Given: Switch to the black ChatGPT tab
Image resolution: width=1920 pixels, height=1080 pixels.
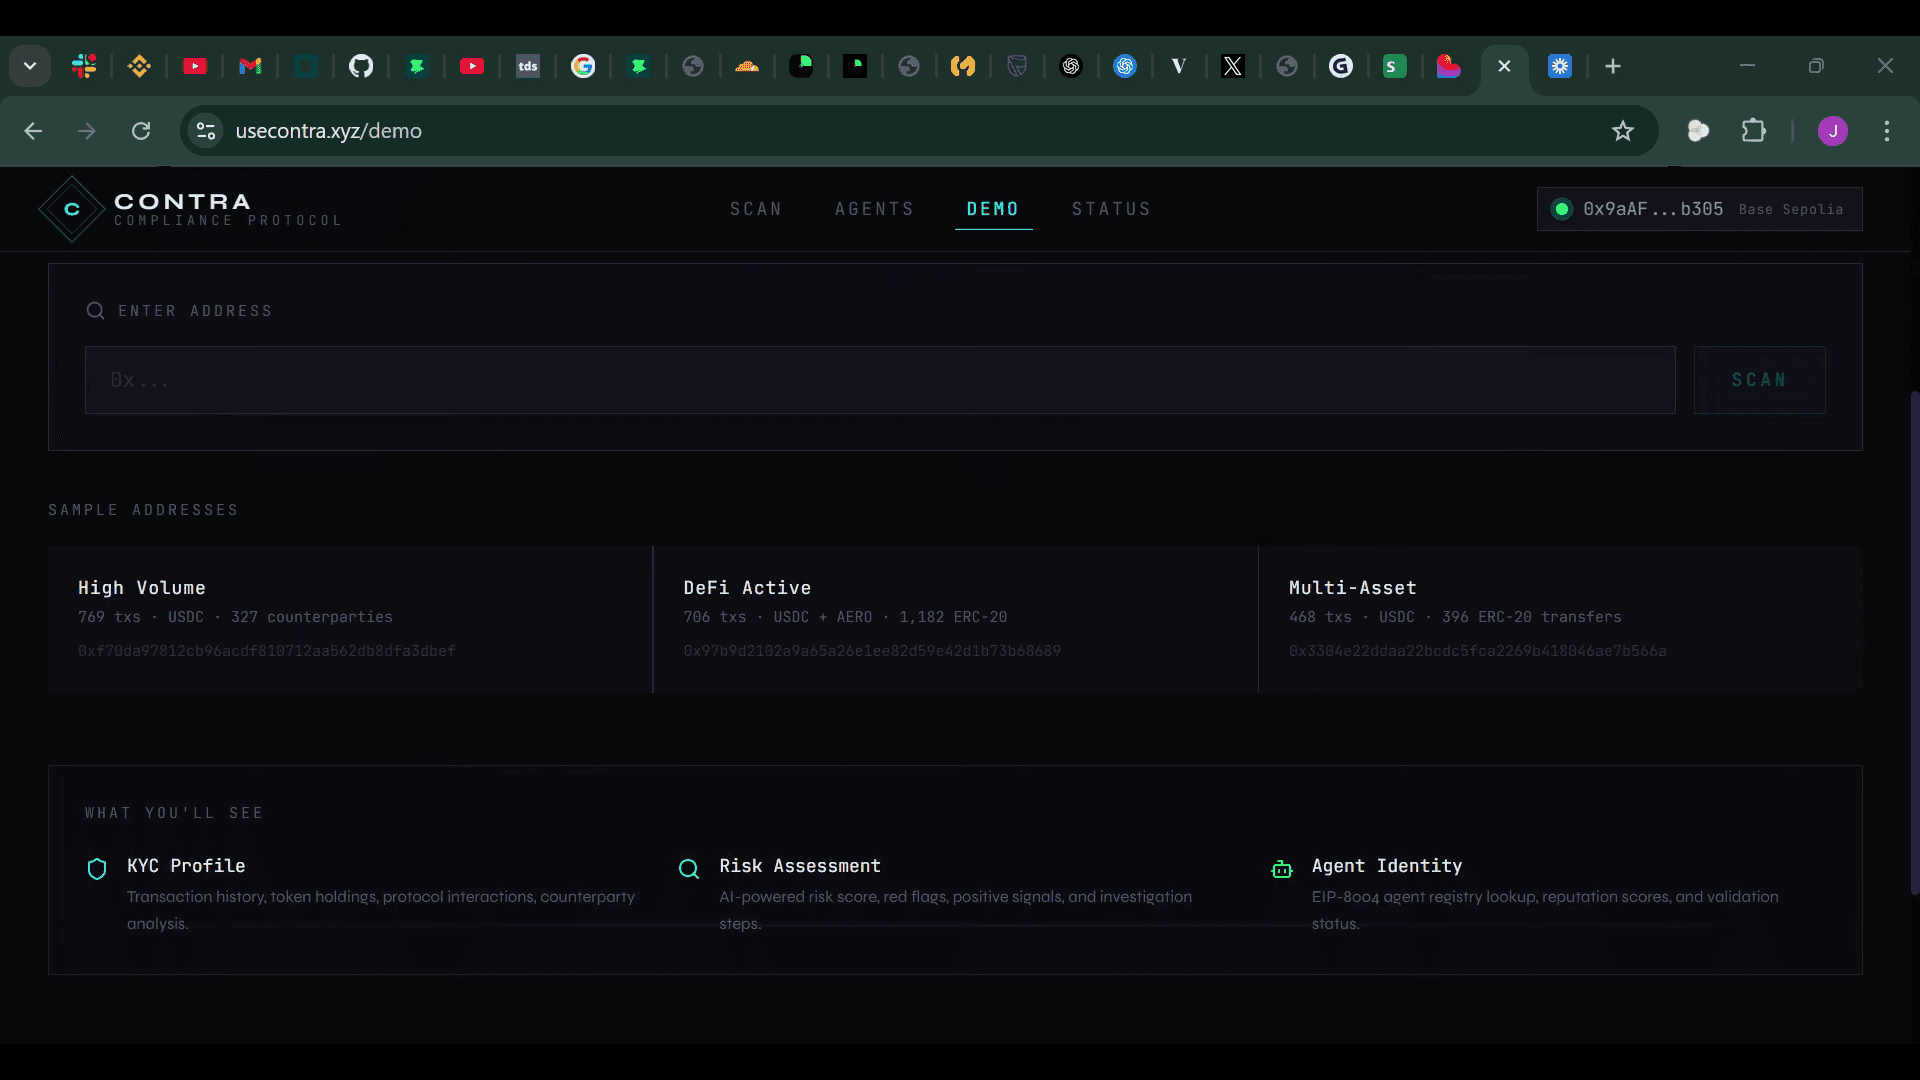Looking at the screenshot, I should [1071, 66].
